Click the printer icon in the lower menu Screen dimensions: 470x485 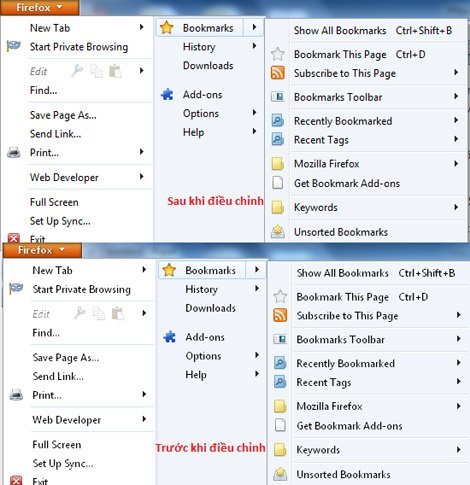[16, 395]
